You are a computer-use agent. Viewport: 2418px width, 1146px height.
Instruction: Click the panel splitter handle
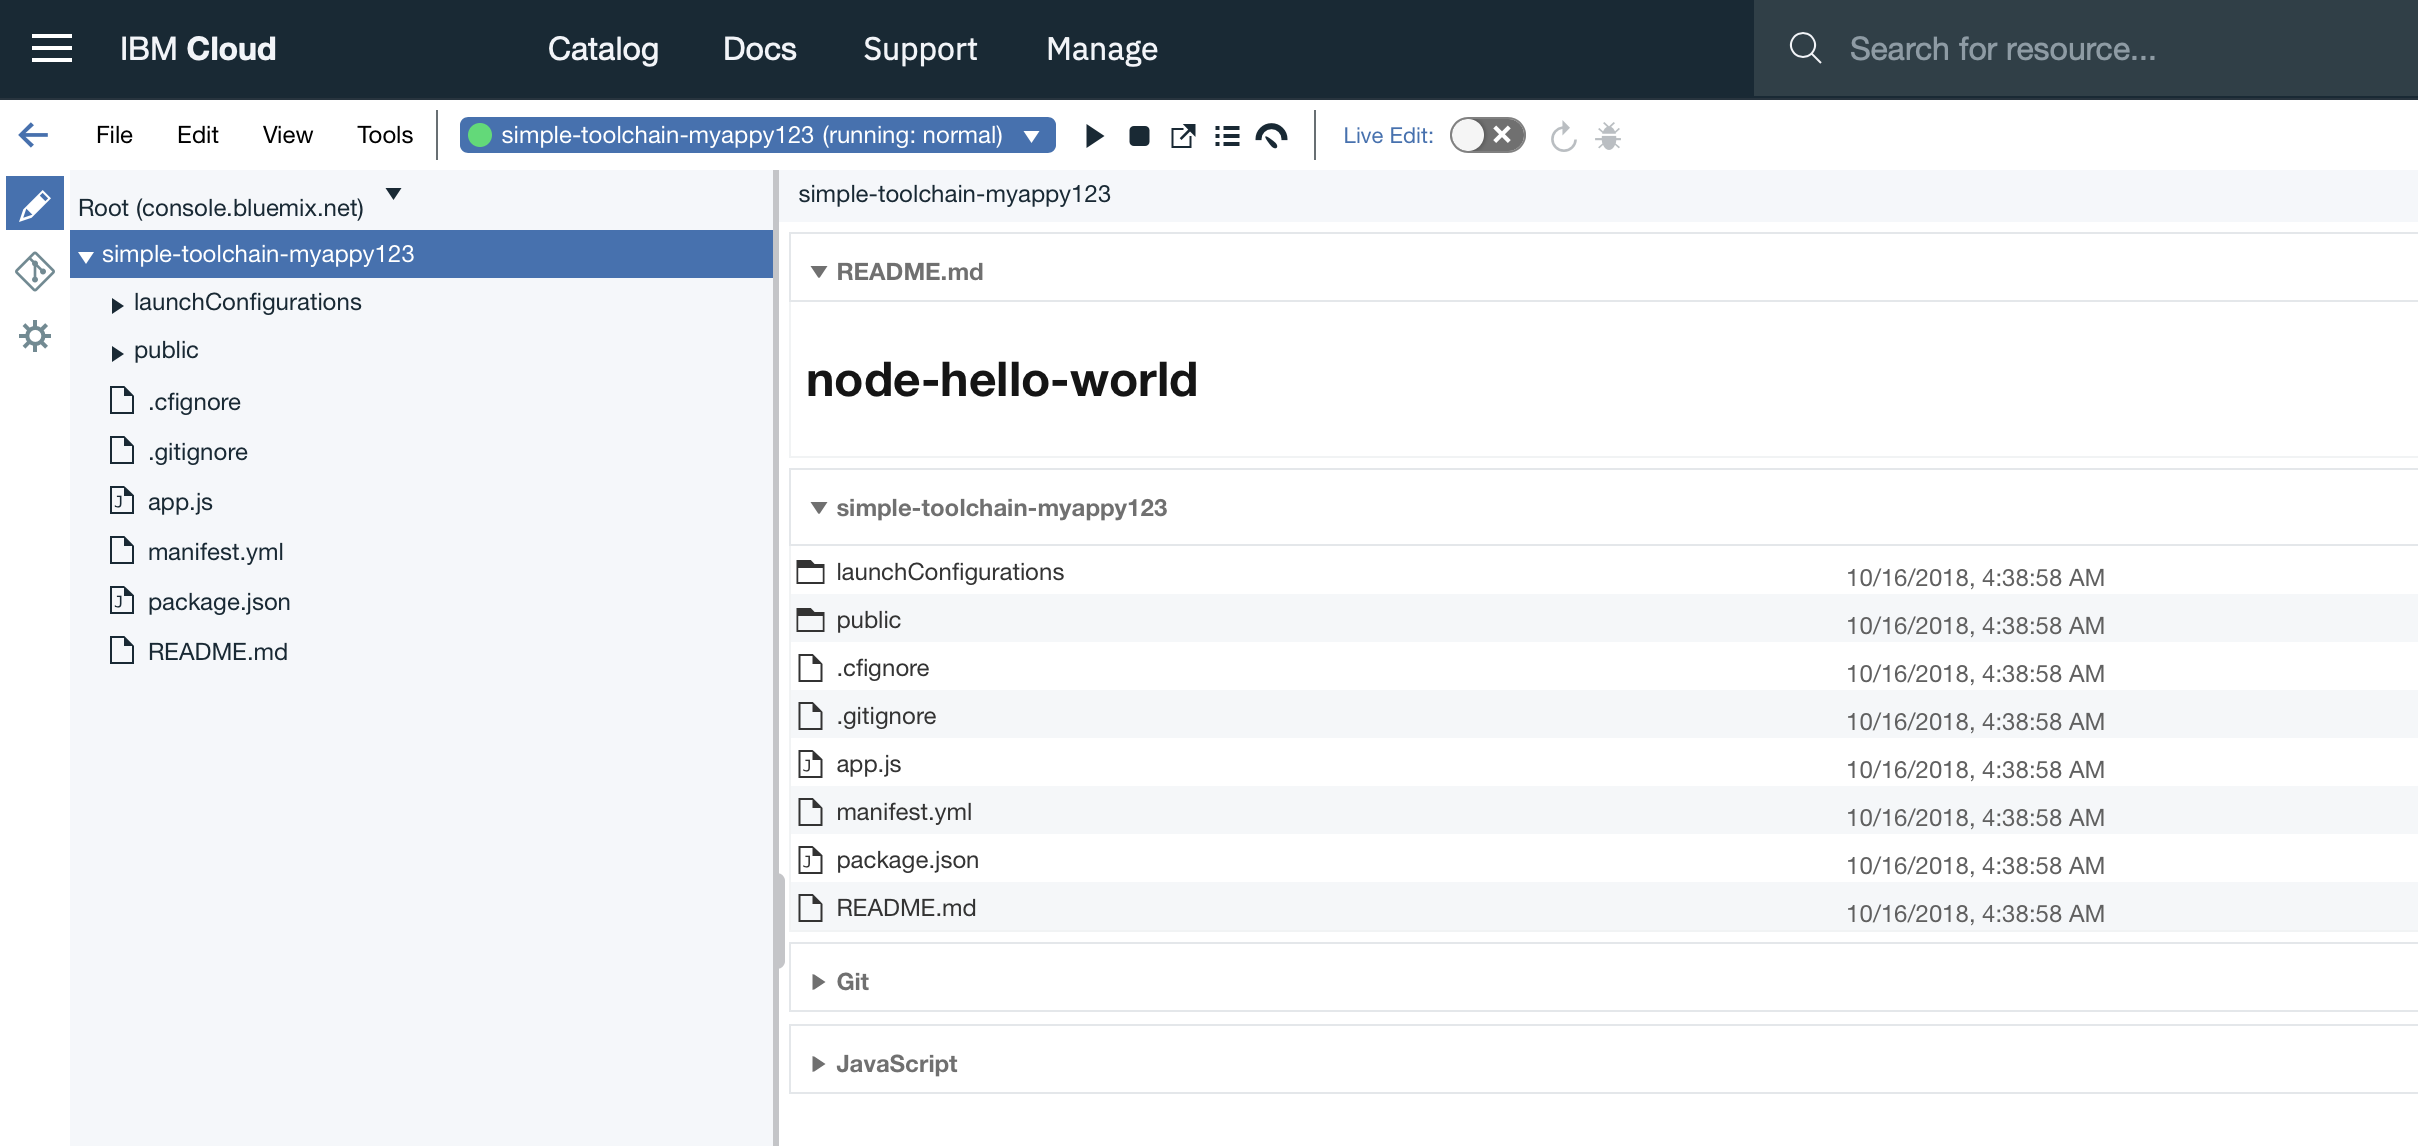click(779, 920)
